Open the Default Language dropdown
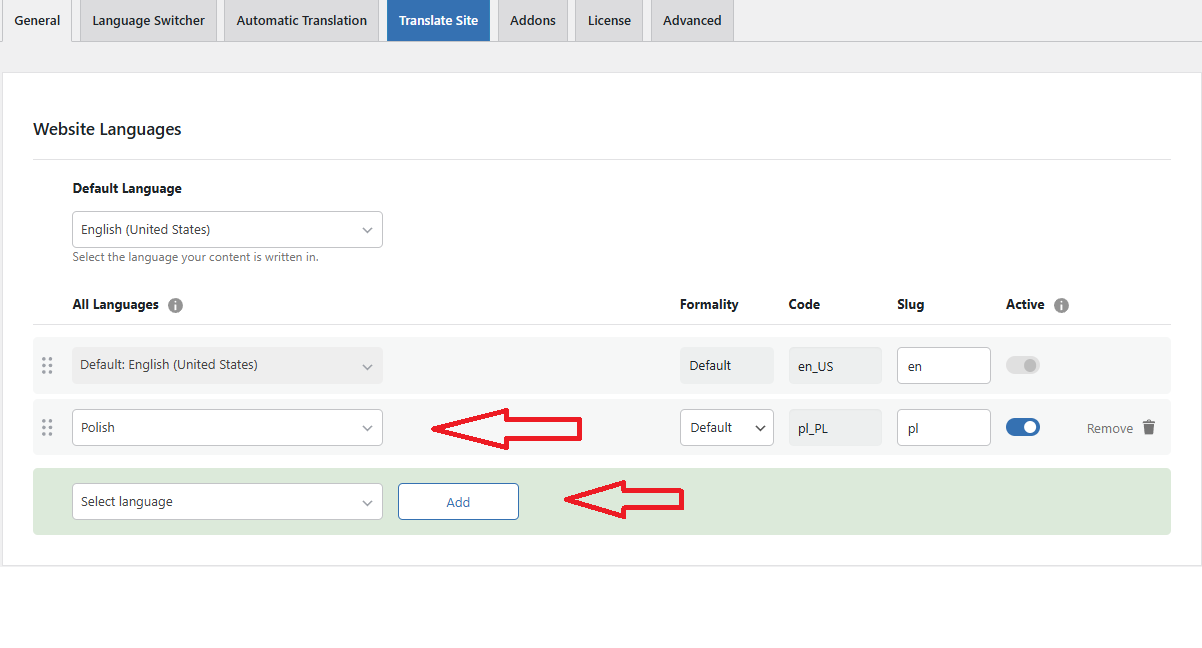Image resolution: width=1202 pixels, height=648 pixels. click(227, 229)
